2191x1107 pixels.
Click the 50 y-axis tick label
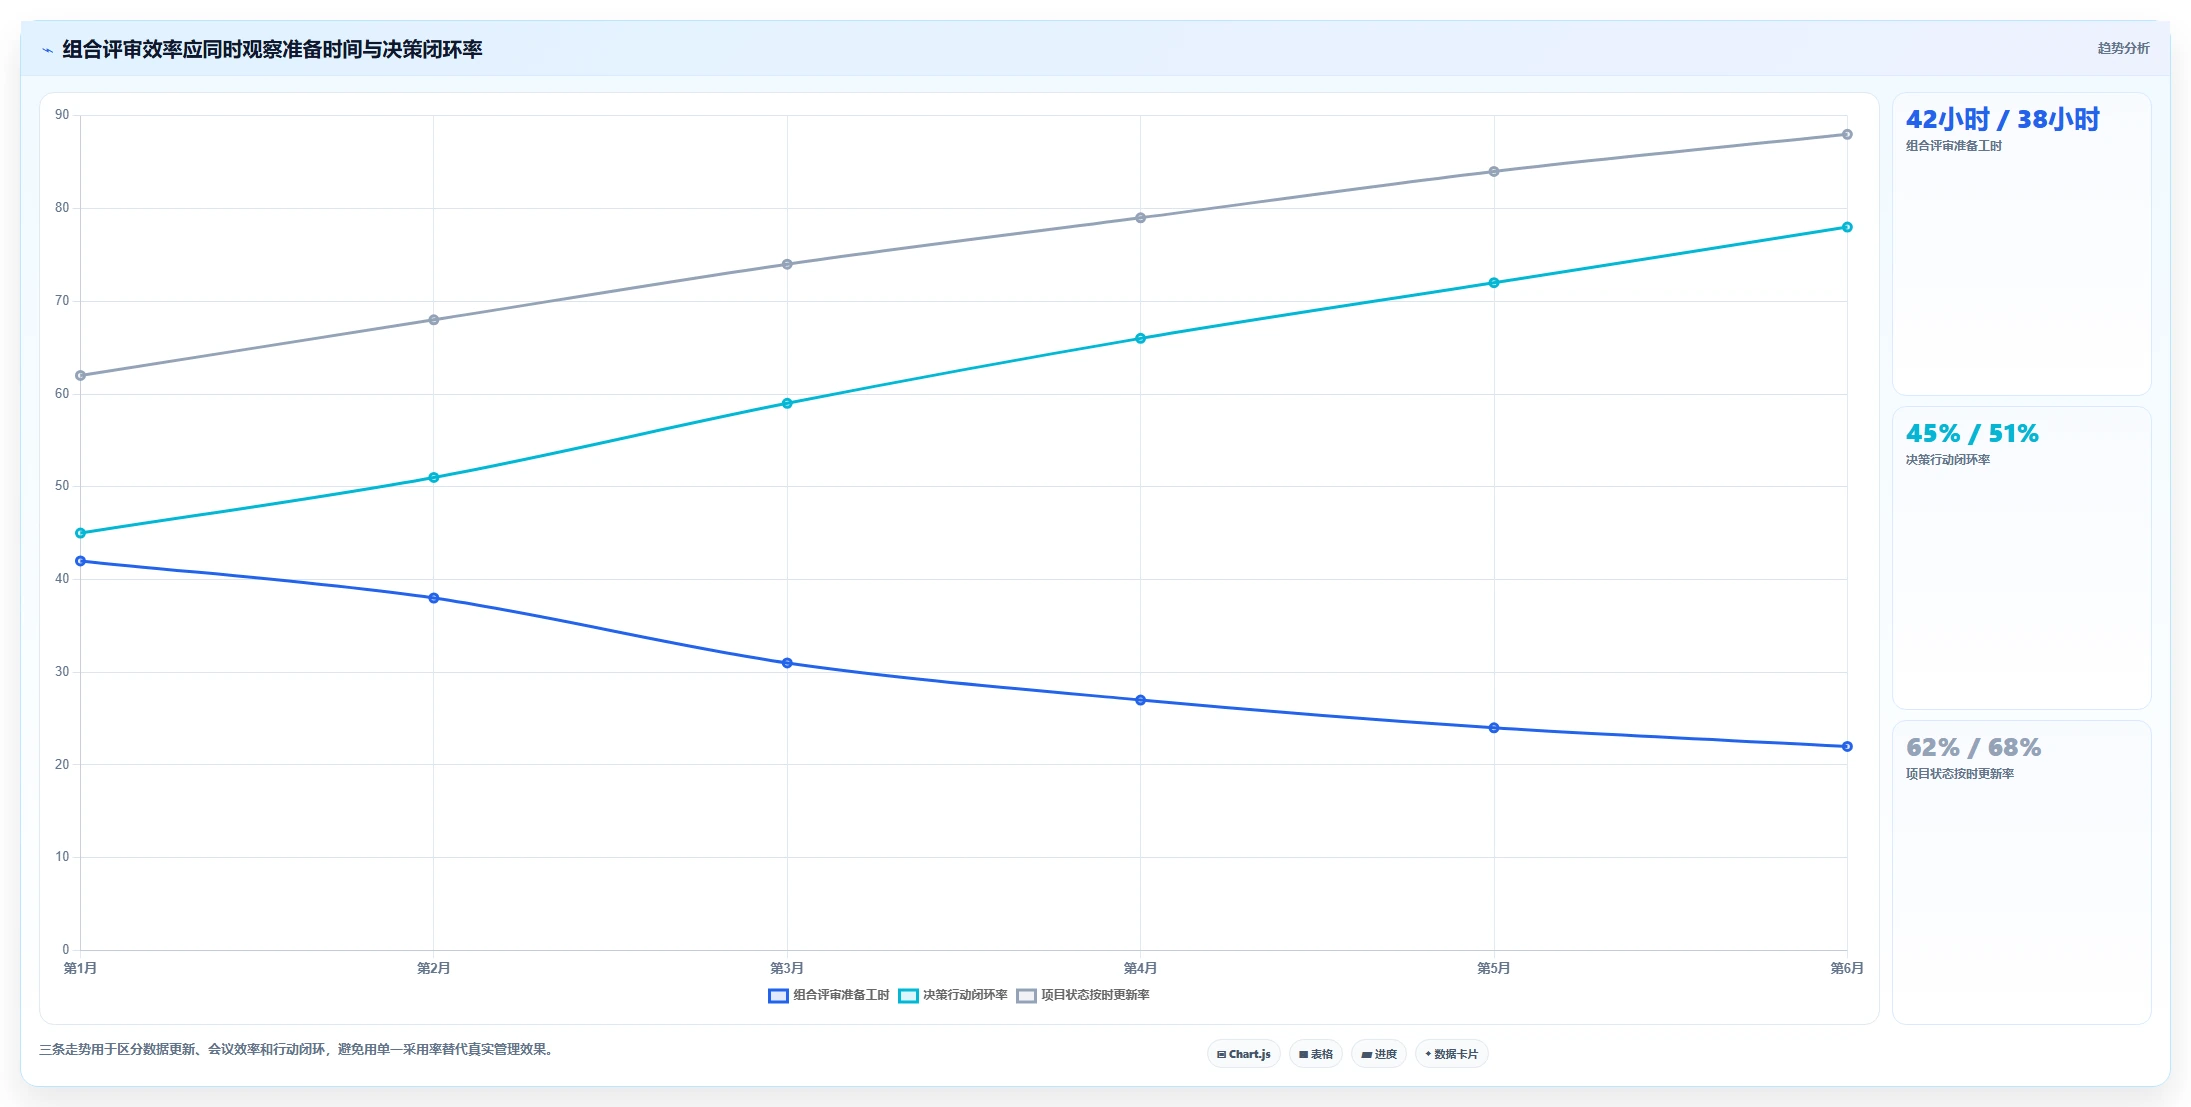[62, 486]
